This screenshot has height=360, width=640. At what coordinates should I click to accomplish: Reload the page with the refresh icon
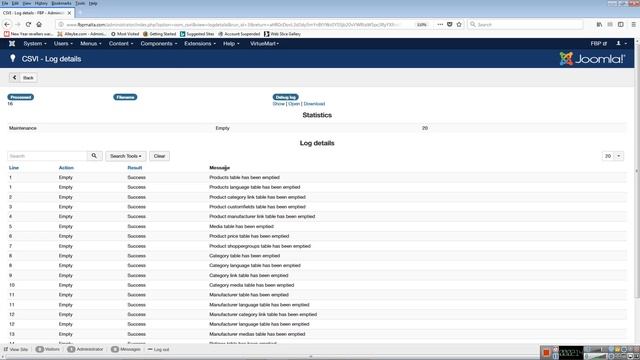[28, 24]
